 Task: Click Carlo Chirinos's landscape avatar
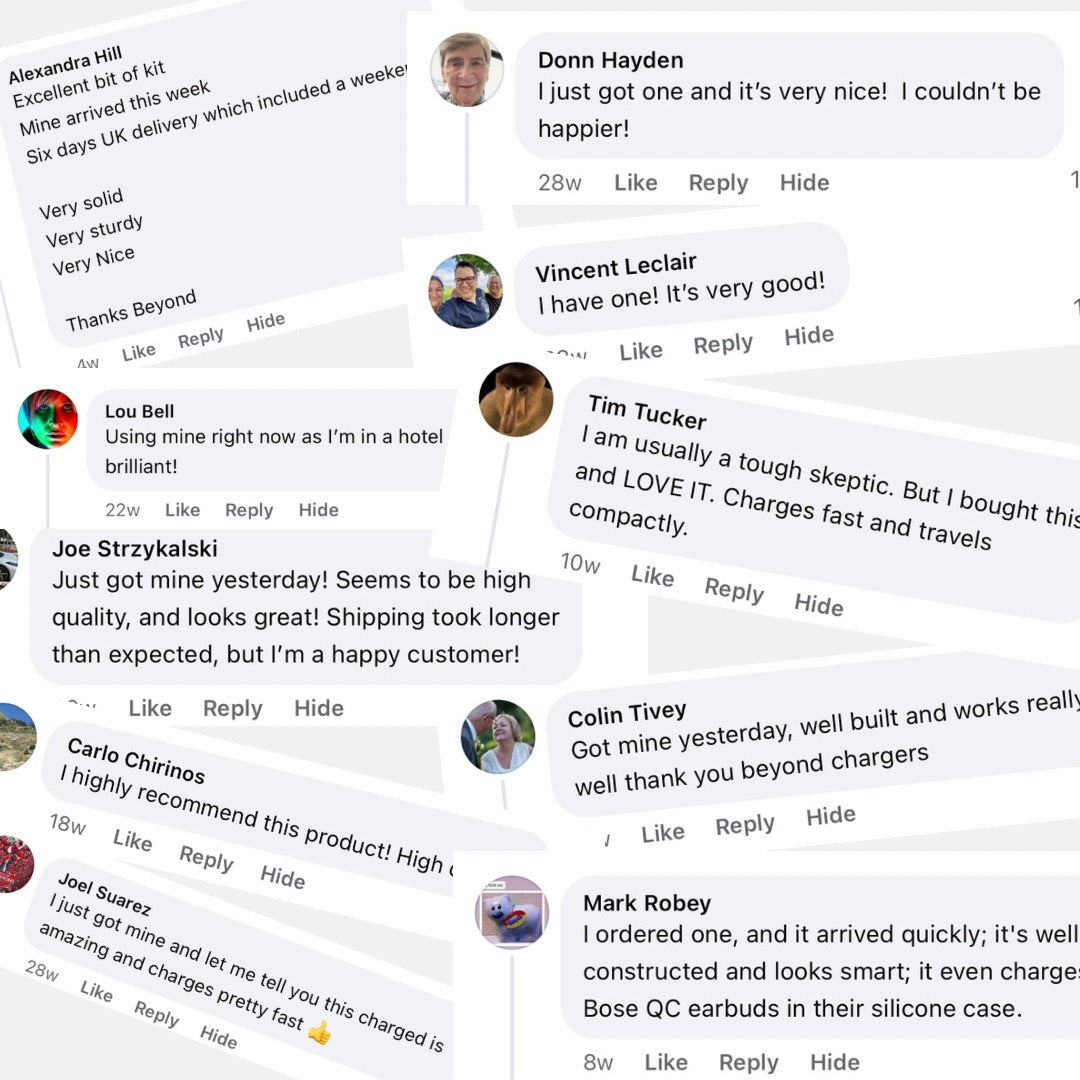(14, 737)
